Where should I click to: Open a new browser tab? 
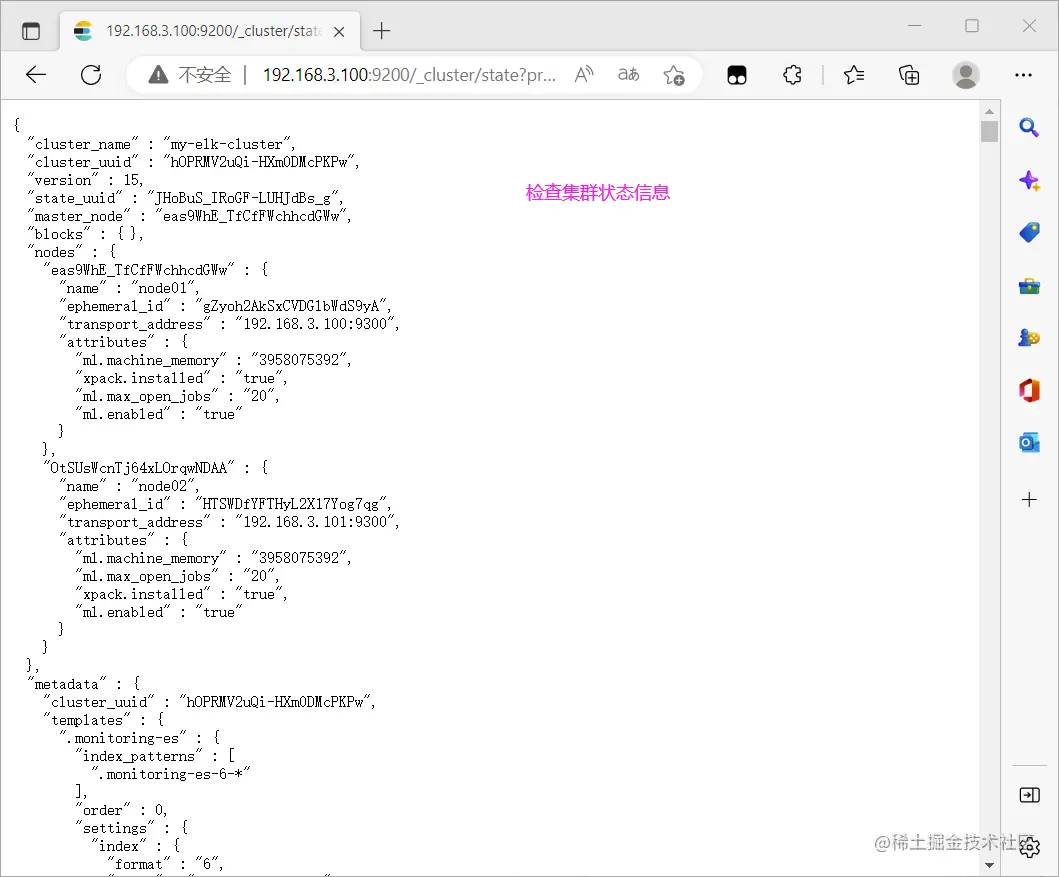[x=382, y=31]
